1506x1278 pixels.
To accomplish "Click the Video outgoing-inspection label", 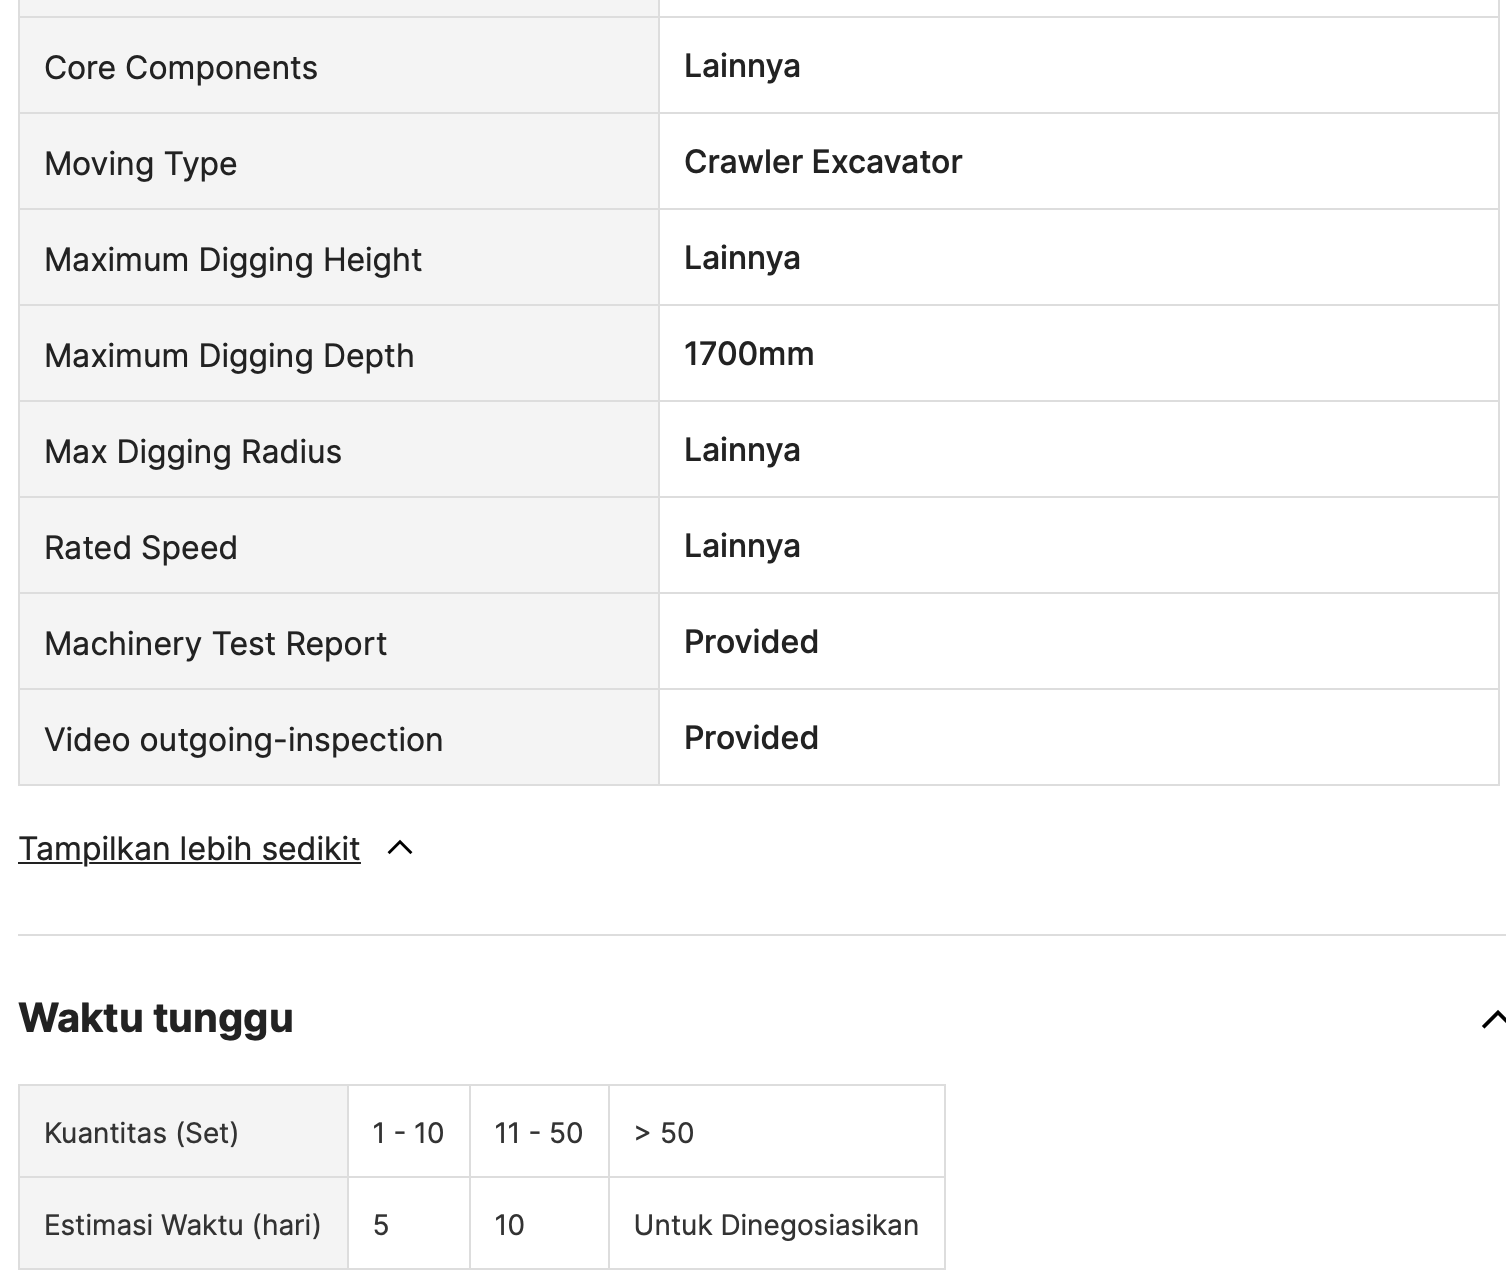I will click(x=244, y=740).
